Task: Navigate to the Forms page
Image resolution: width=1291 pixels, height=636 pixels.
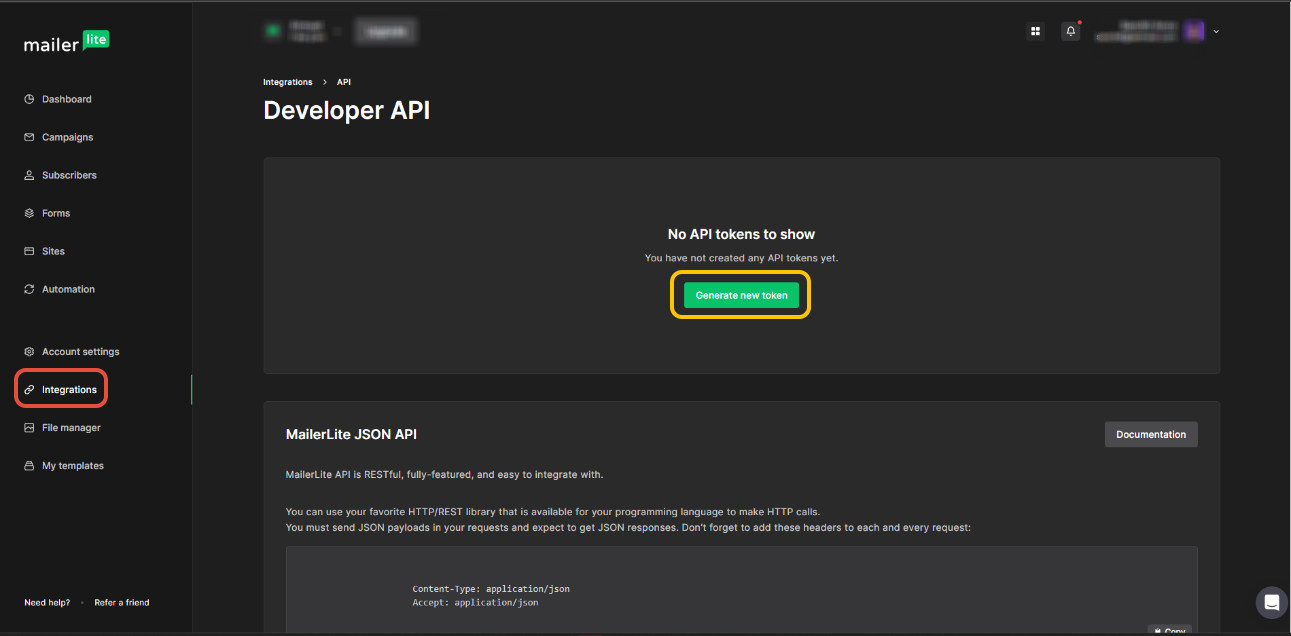Action: 56,213
